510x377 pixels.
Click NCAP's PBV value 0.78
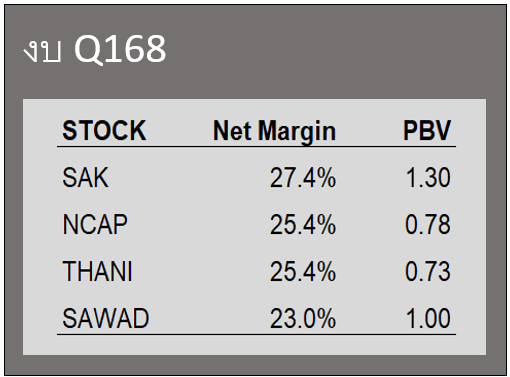click(x=428, y=225)
